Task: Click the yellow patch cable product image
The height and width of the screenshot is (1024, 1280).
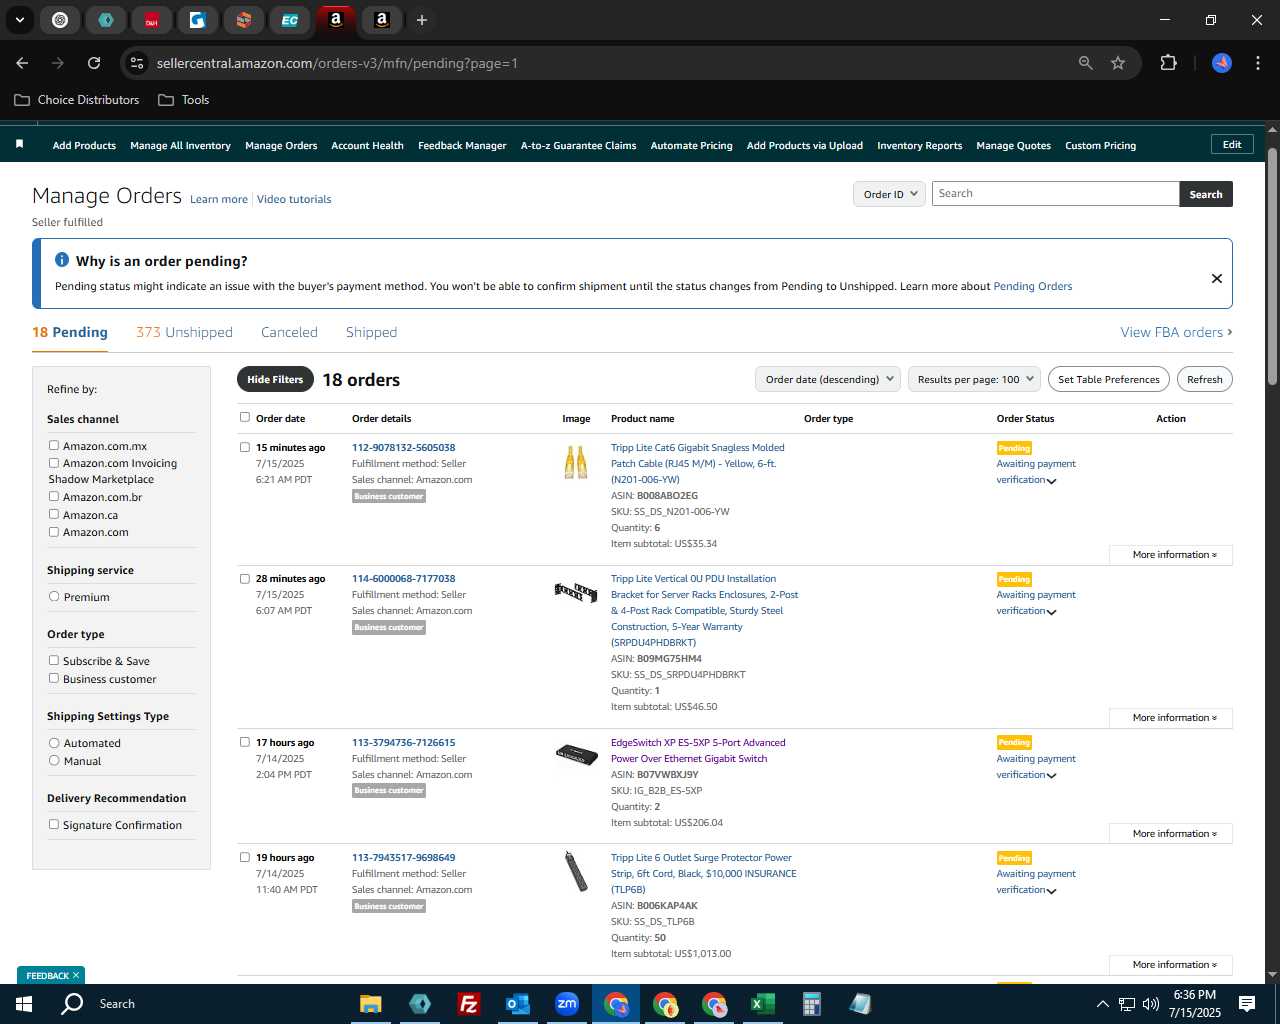Action: tap(576, 462)
